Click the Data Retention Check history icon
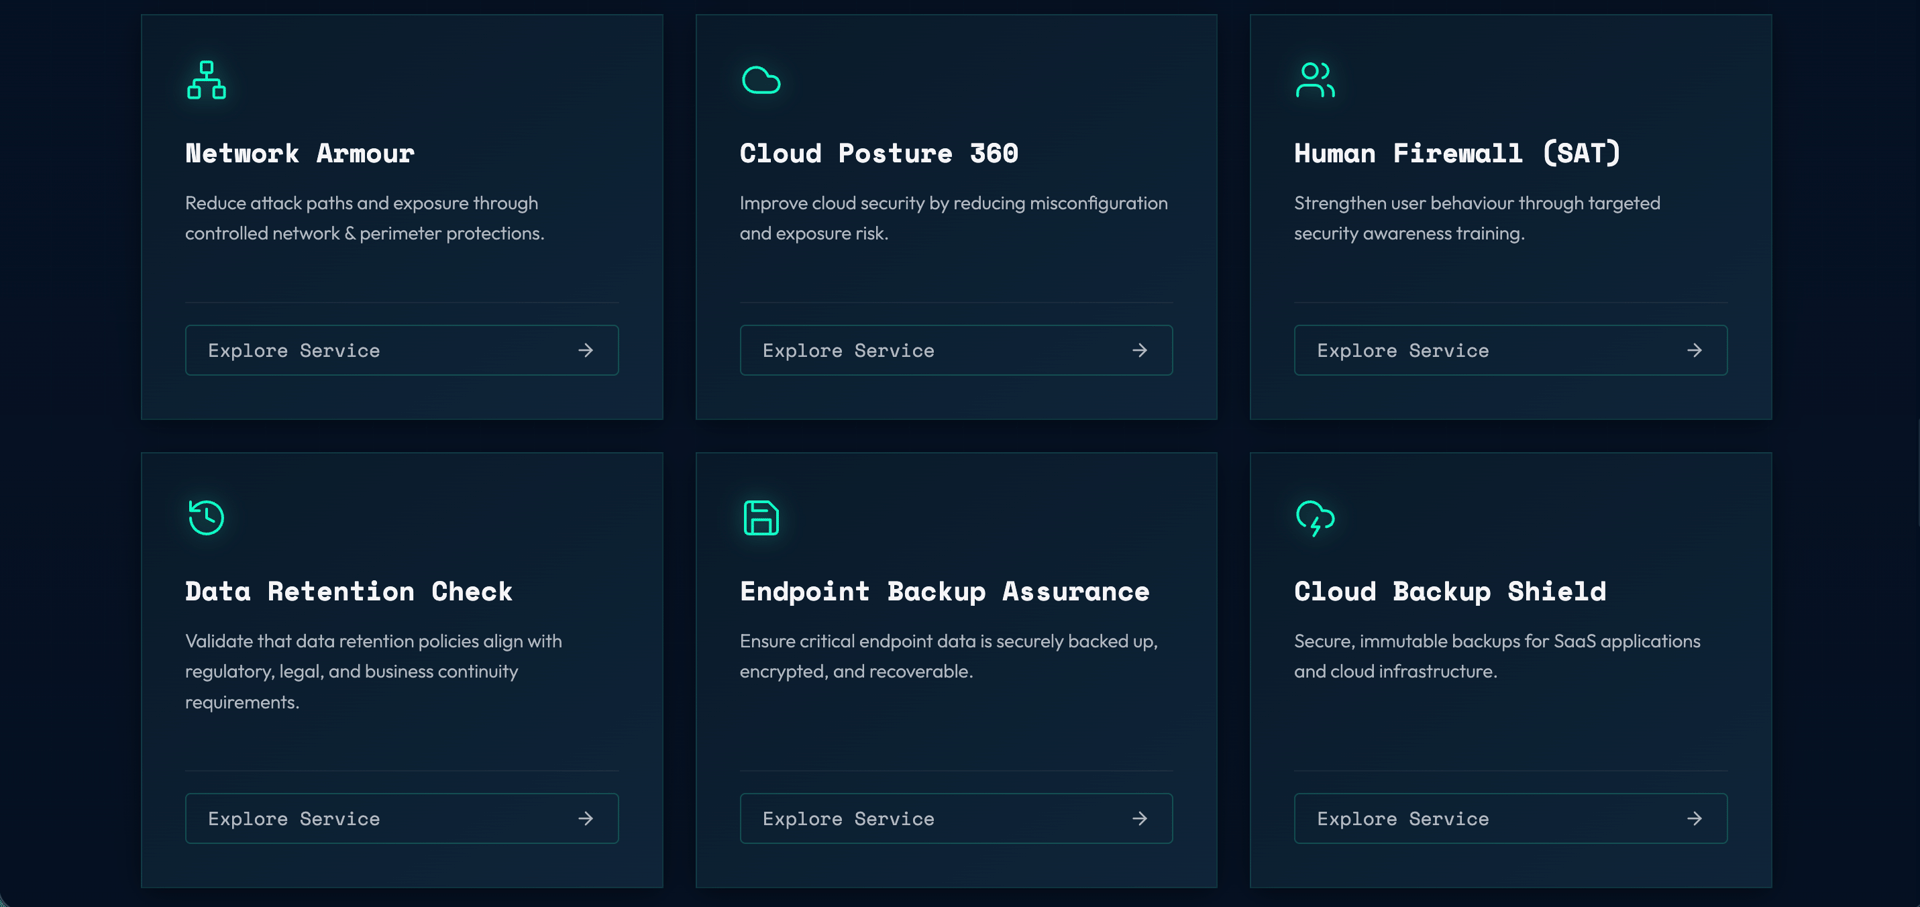The height and width of the screenshot is (907, 1920). [206, 518]
